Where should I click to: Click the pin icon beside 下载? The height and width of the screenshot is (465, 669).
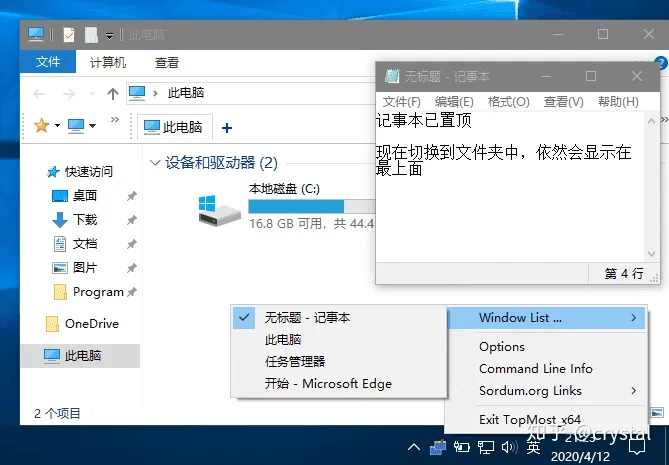(x=132, y=220)
